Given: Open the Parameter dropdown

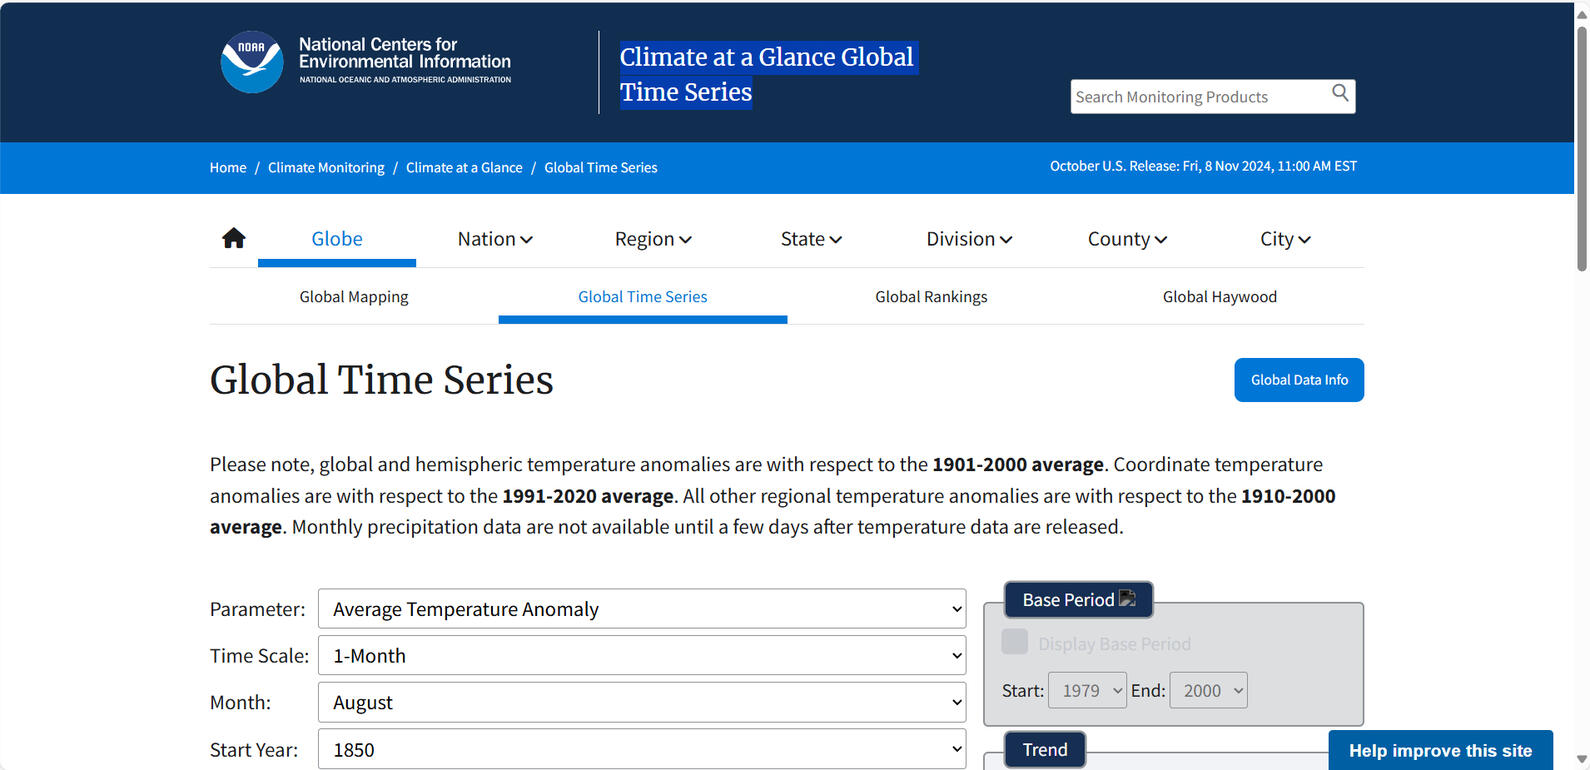Looking at the screenshot, I should pos(642,609).
